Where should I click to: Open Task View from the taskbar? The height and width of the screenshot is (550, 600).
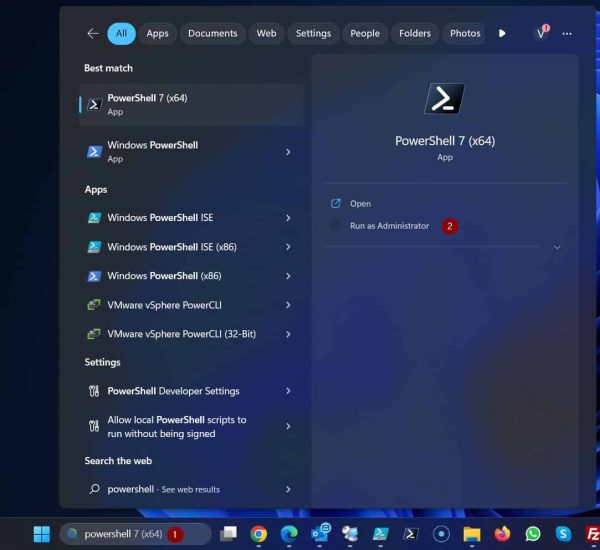pos(228,534)
